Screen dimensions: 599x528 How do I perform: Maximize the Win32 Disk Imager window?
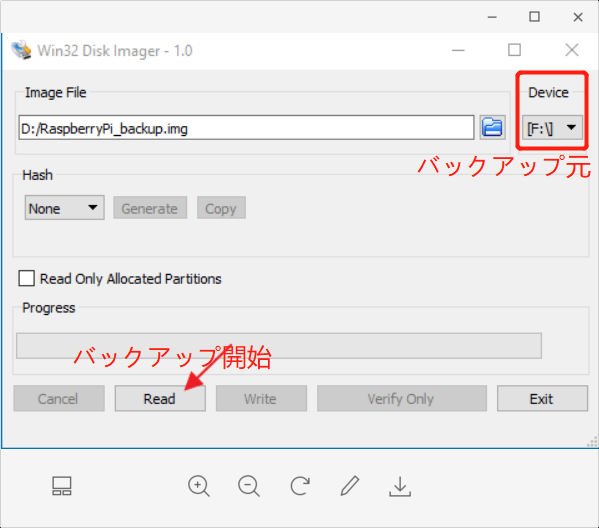tap(514, 50)
